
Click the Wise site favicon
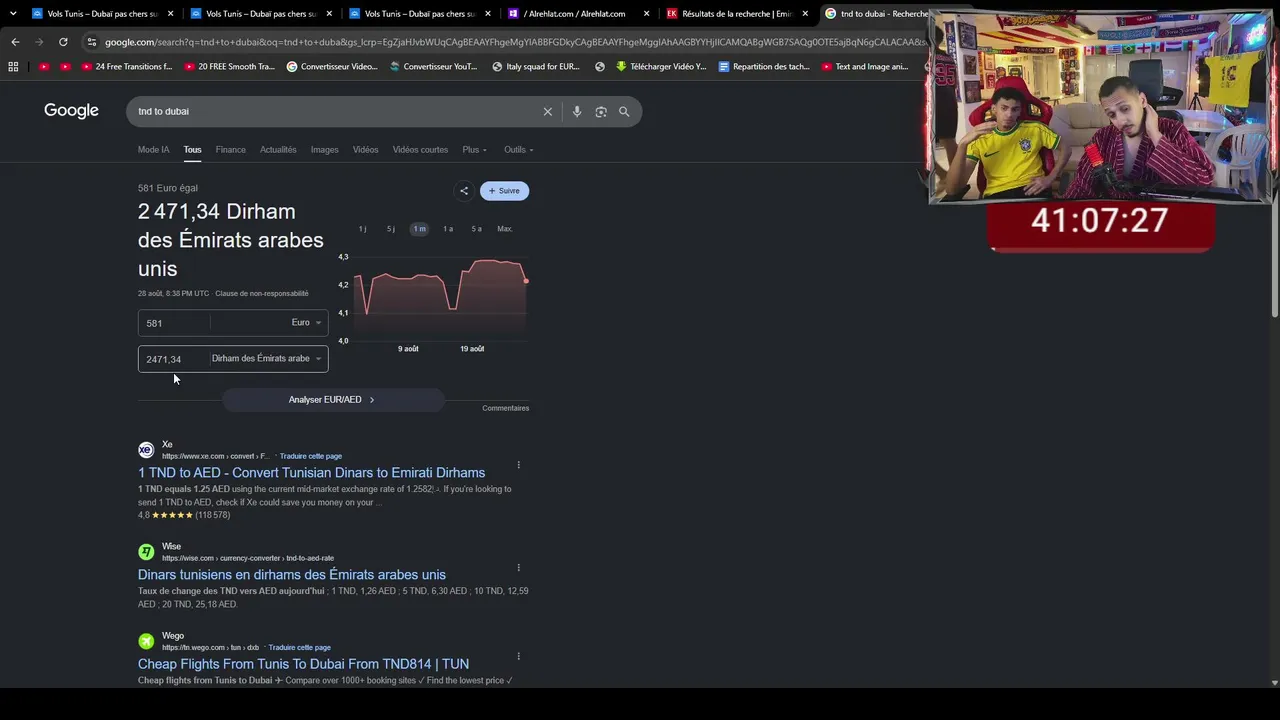[146, 552]
